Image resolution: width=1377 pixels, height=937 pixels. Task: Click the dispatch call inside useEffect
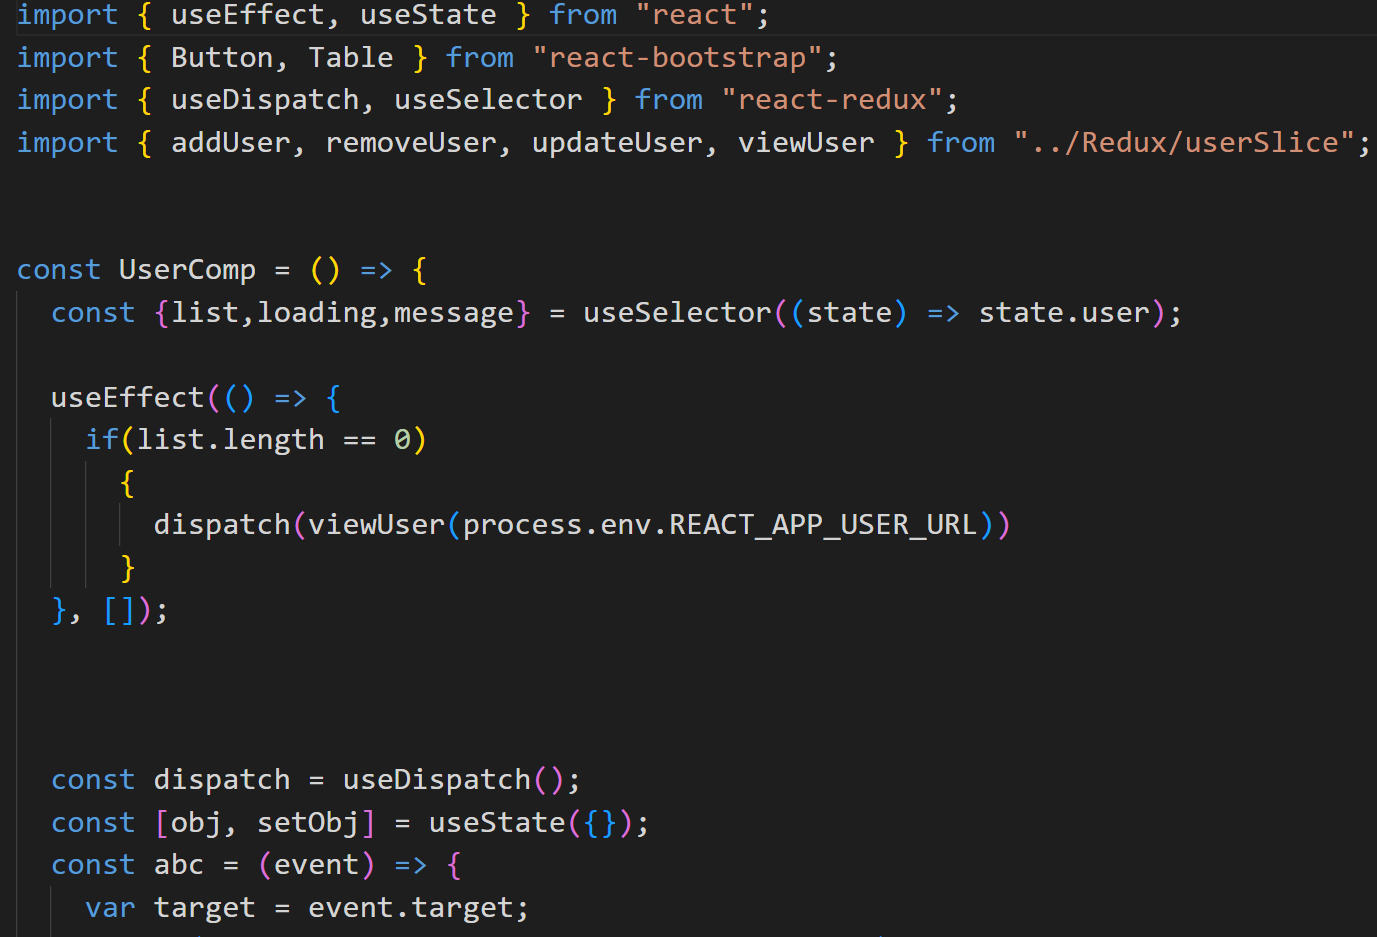(221, 525)
